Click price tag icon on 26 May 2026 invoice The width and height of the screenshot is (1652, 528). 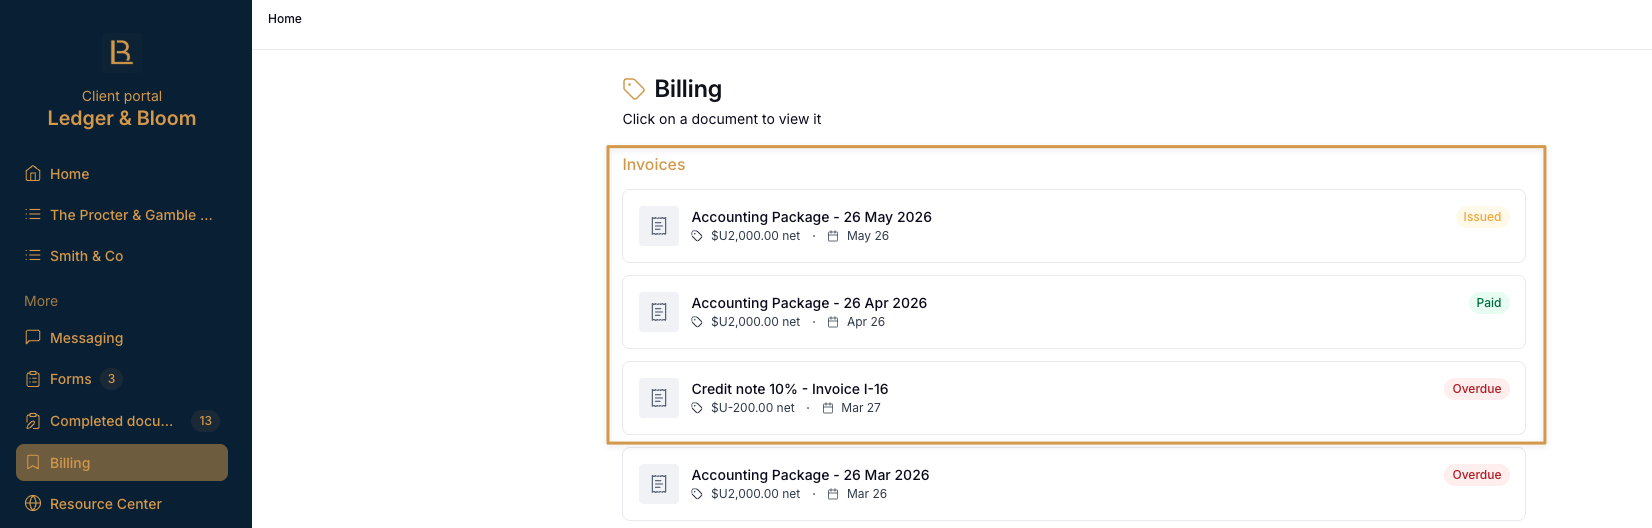point(697,236)
